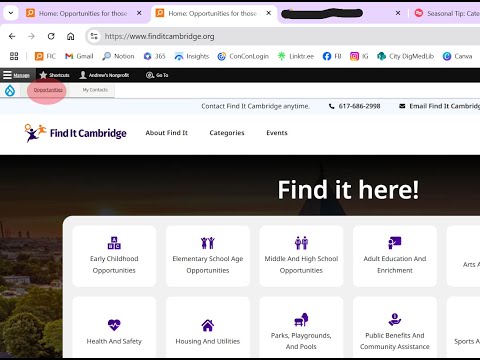Close the first Home: Opportunities tab
Viewport: 480px width, 360px height.
point(139,13)
